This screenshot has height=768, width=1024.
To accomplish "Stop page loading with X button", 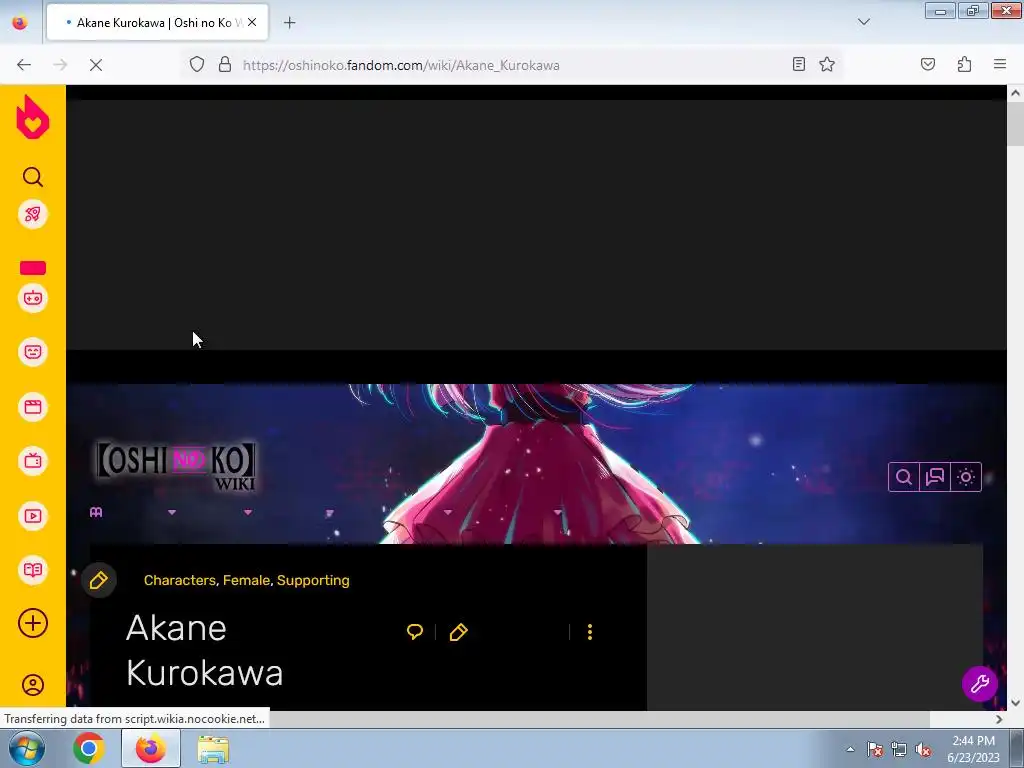I will [96, 65].
